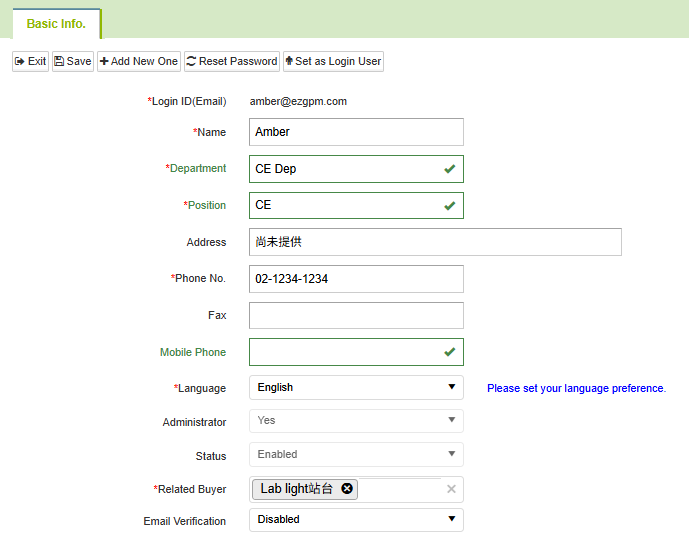
Task: Select the Login ID email amber@ezgpm.com
Action: pos(298,101)
